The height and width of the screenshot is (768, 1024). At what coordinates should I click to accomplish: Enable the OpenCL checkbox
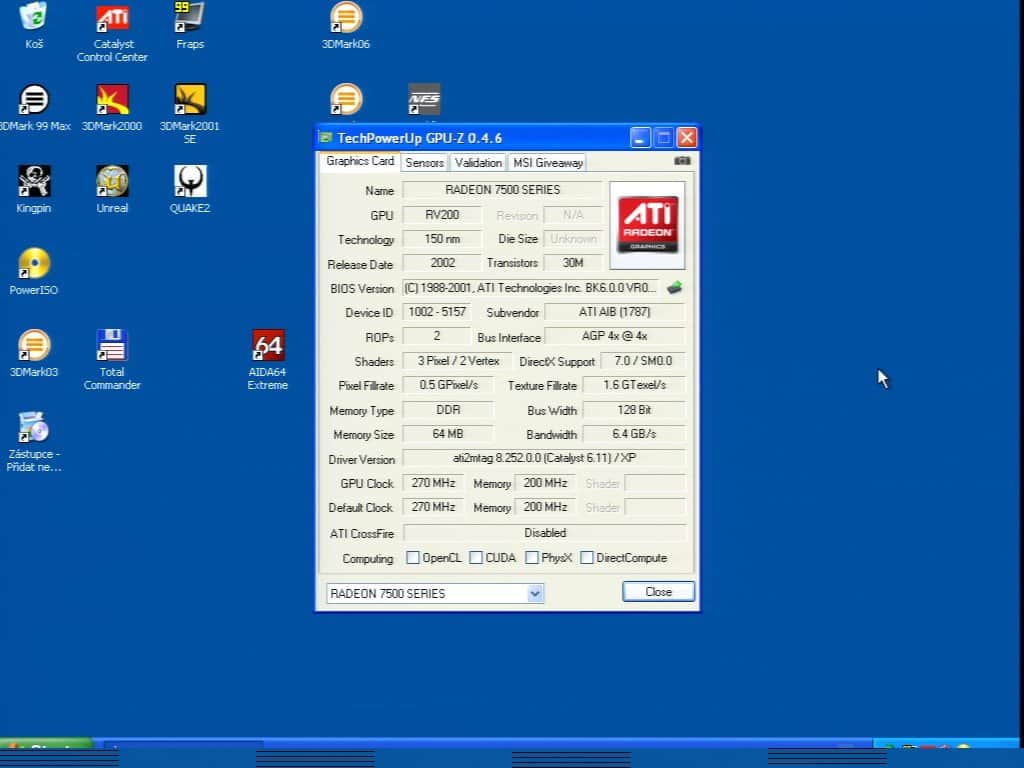click(413, 558)
